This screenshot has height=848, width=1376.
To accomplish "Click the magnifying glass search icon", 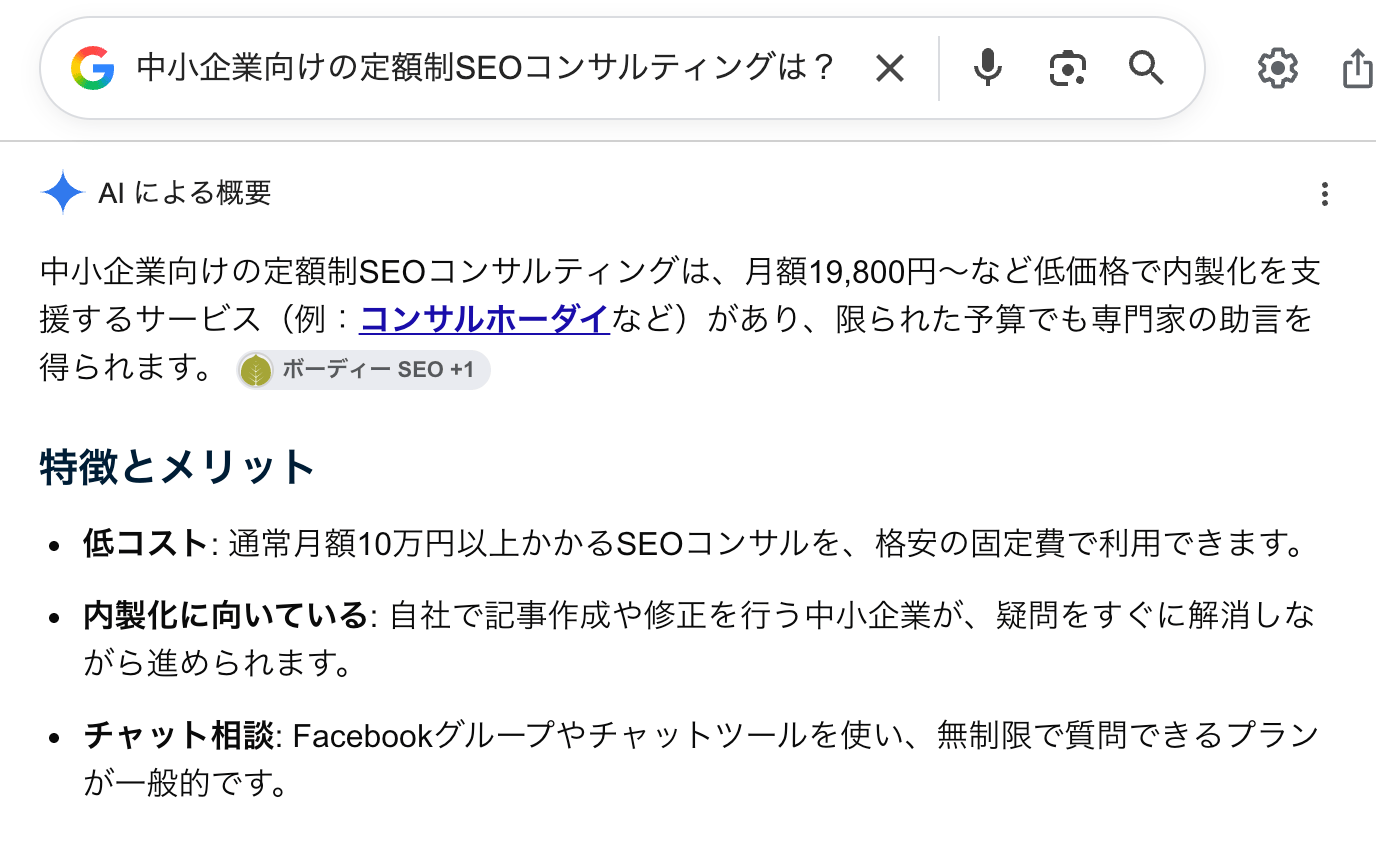I will click(1146, 68).
